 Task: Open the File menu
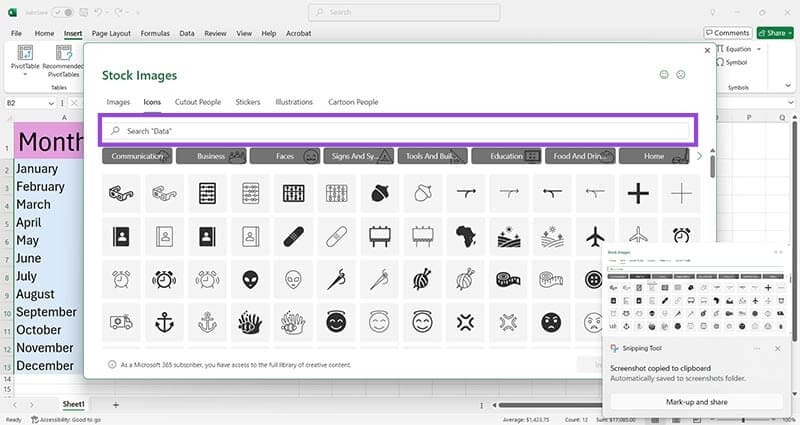click(x=16, y=33)
